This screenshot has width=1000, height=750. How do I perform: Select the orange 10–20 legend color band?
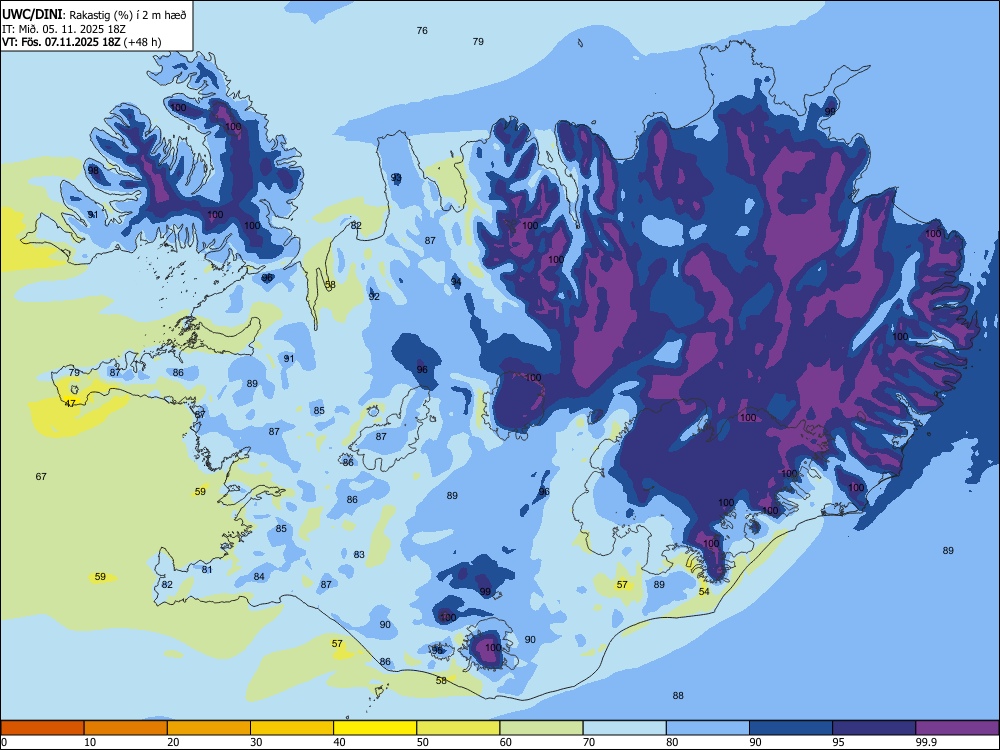[126, 728]
